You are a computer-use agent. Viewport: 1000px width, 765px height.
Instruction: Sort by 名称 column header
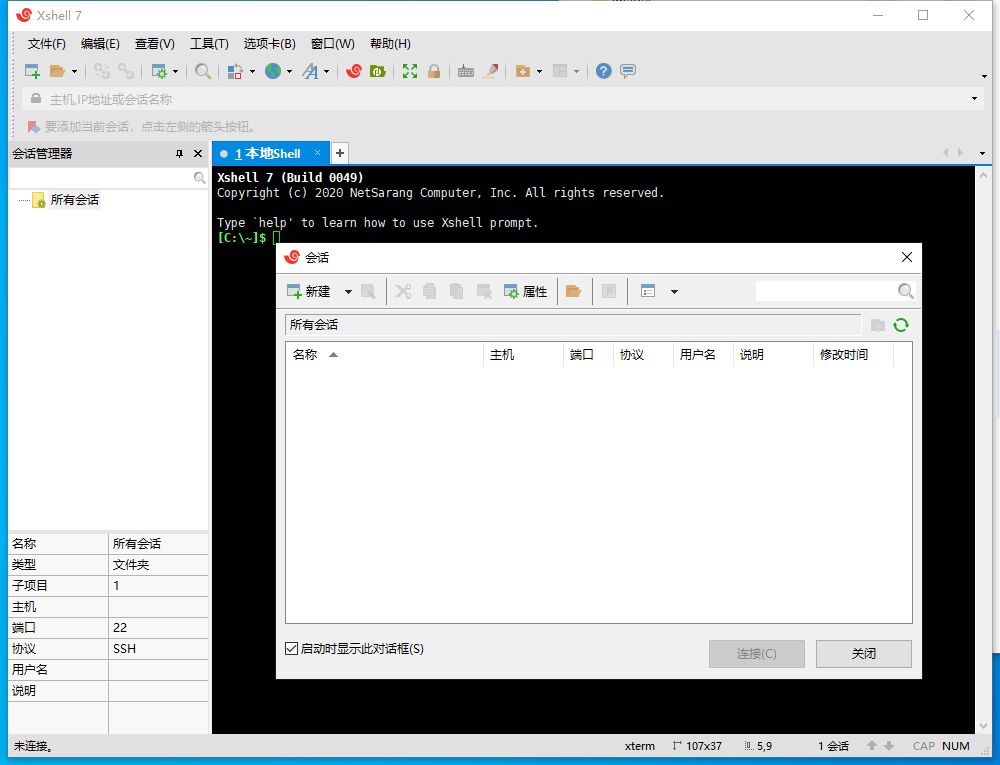click(385, 354)
